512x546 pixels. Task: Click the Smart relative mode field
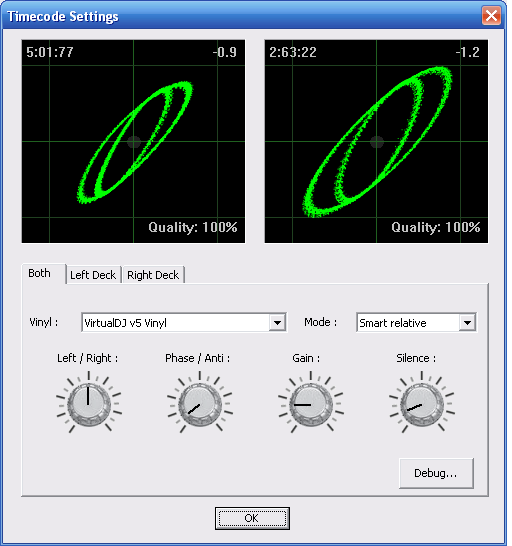[417, 322]
